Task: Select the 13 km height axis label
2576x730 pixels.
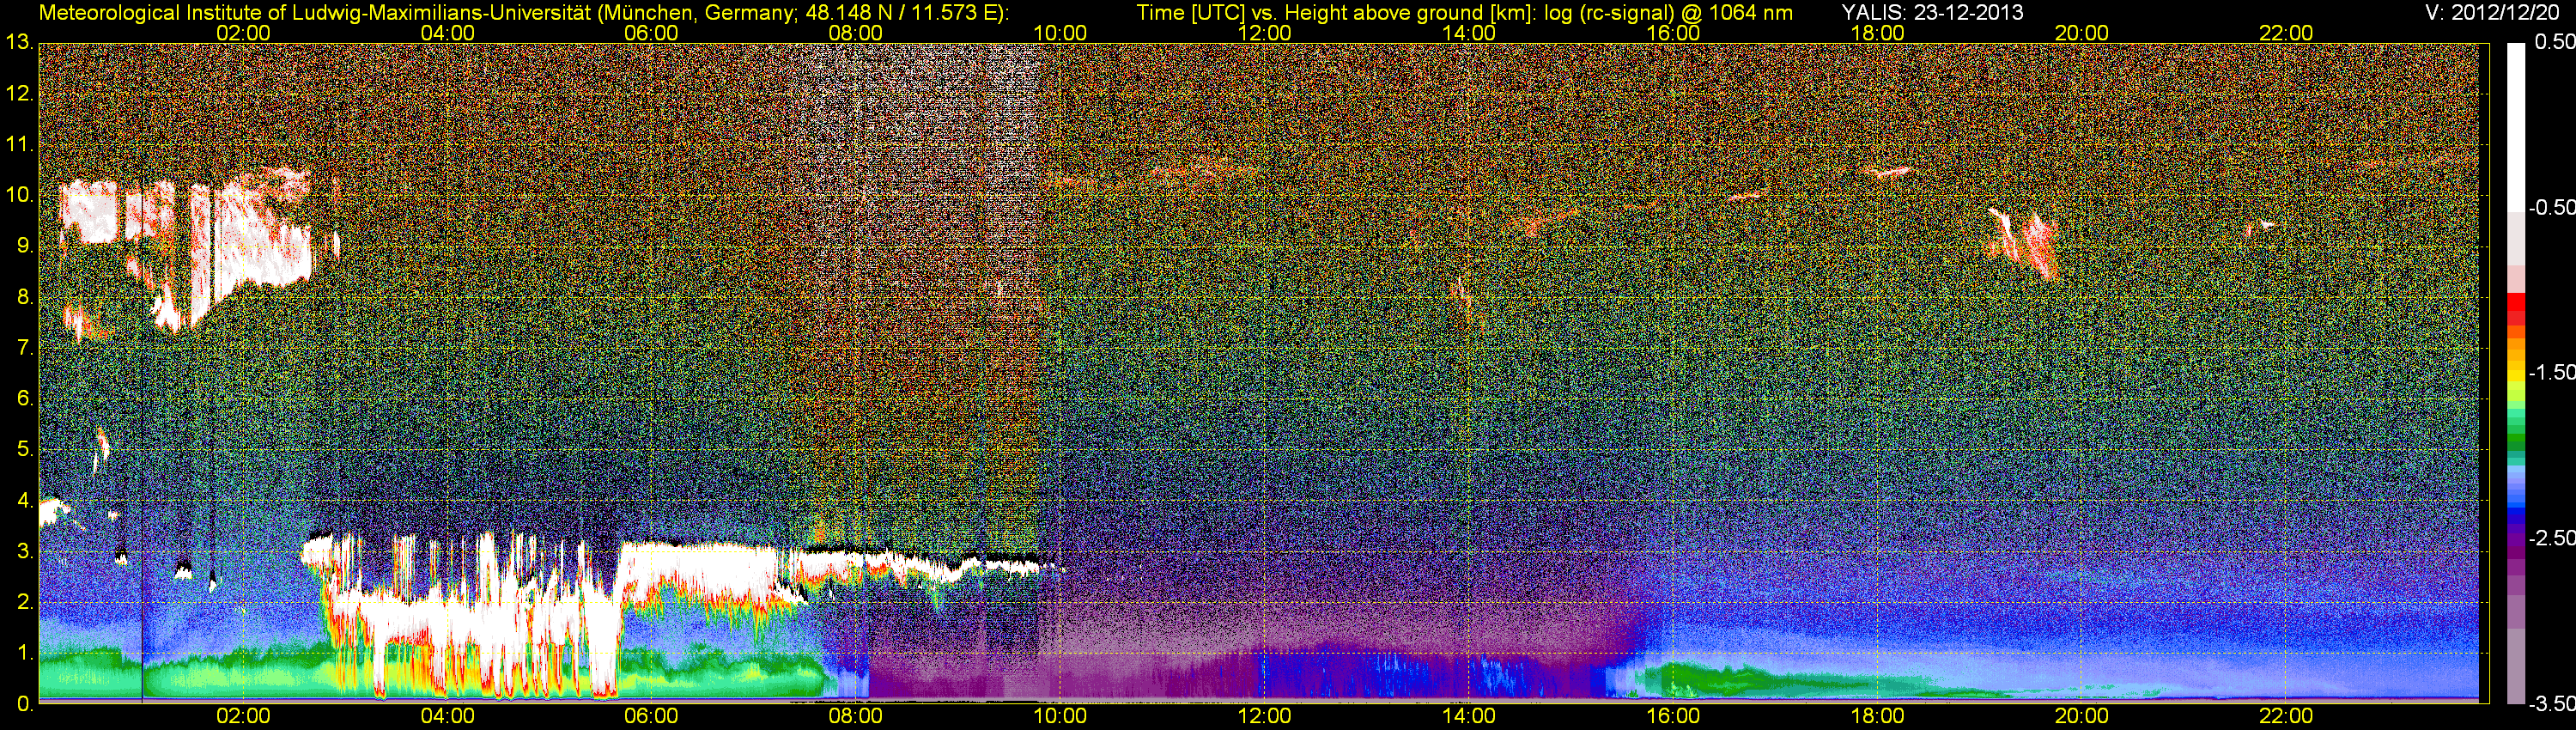Action: point(18,42)
